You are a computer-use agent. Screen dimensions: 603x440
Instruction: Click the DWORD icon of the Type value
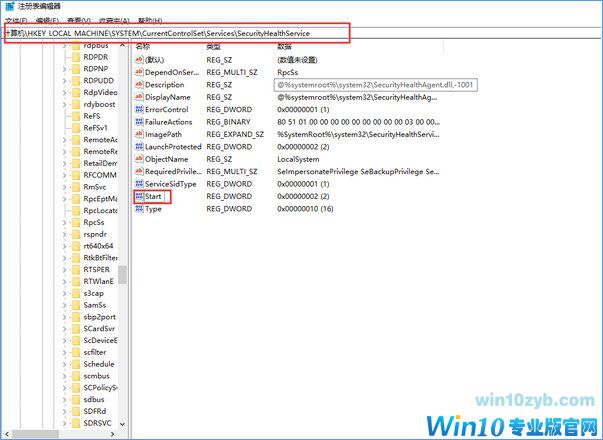click(139, 208)
